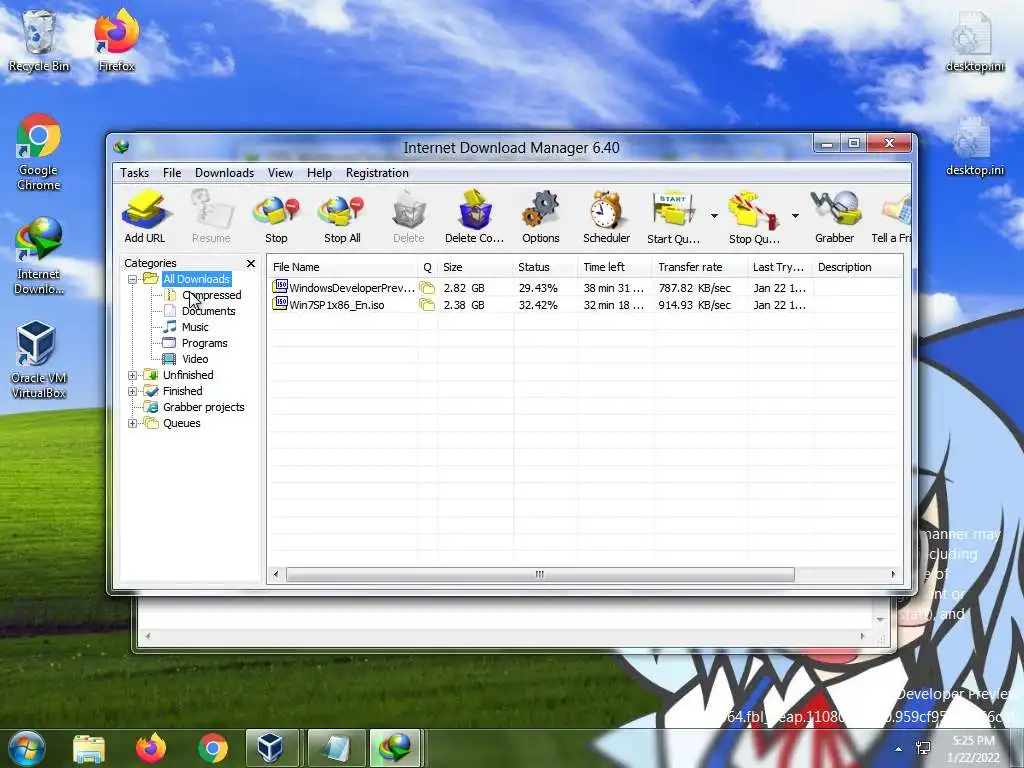Click the download list scroll right arrow
The image size is (1024, 768).
point(893,575)
